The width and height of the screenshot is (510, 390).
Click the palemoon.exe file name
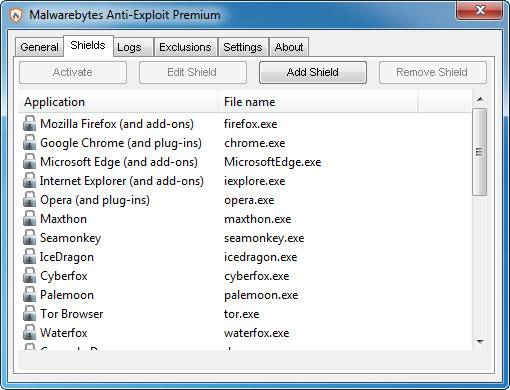pos(261,295)
